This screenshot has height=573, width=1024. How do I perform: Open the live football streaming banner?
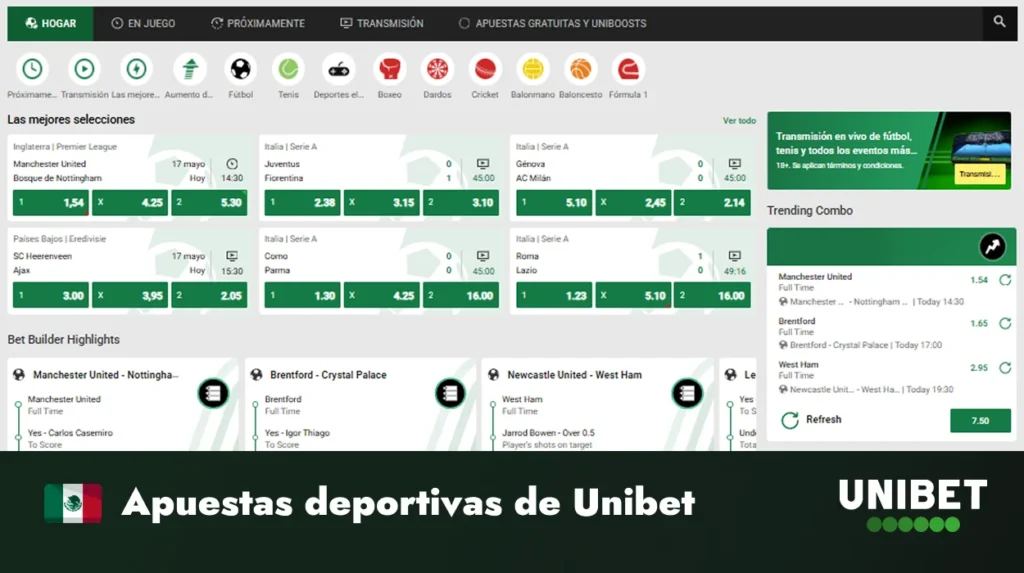click(x=889, y=150)
